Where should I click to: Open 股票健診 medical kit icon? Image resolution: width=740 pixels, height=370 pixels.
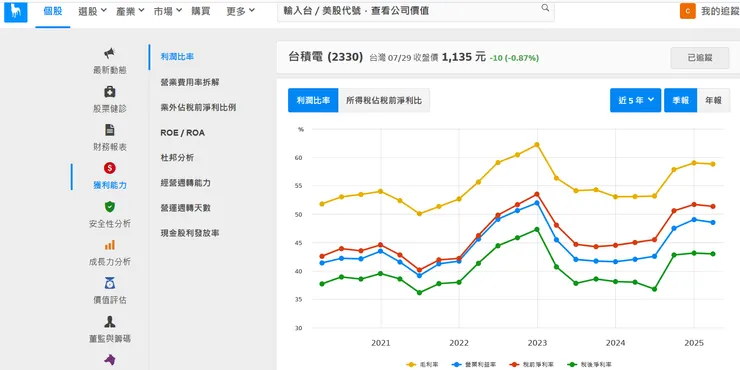(x=109, y=92)
